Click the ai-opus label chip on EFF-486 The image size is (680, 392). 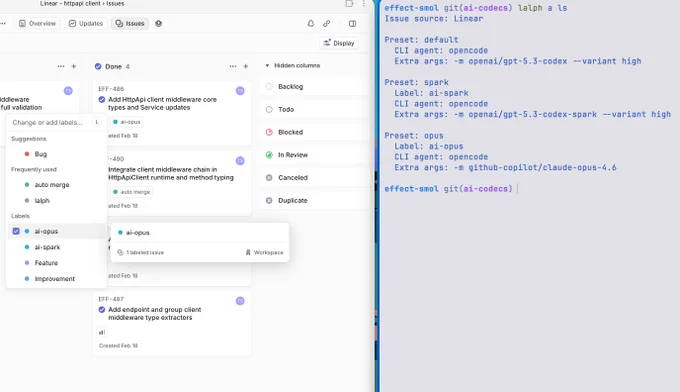pos(127,122)
